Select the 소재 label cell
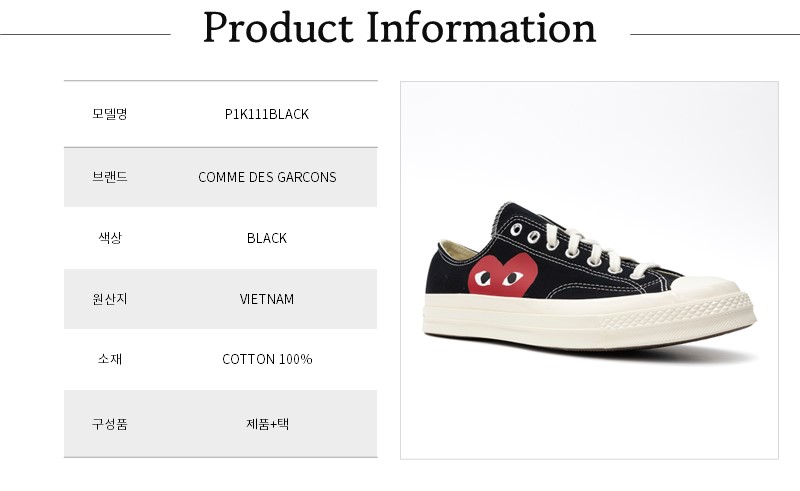 click(110, 359)
